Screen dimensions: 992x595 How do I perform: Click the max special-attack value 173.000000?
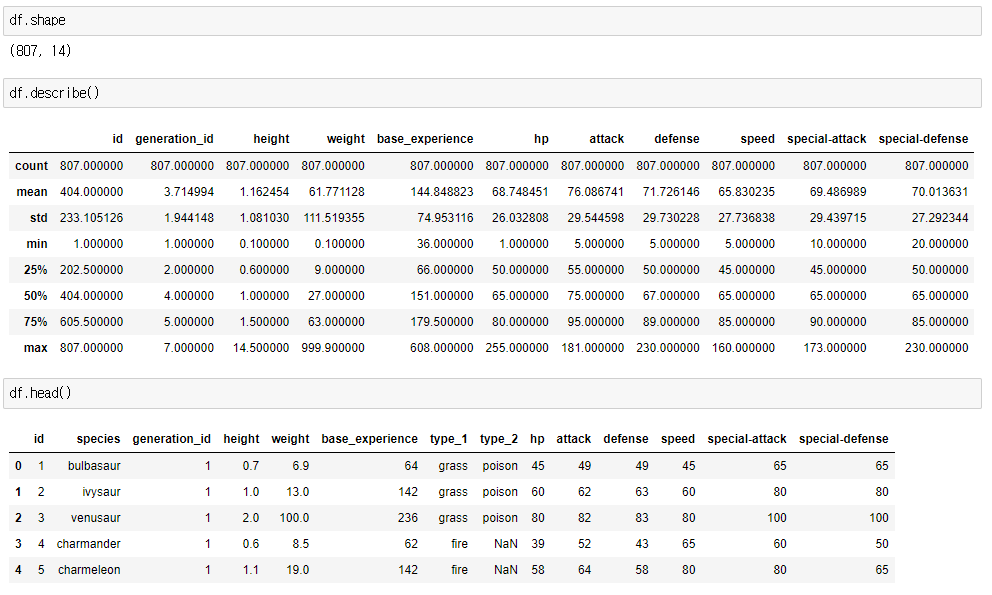point(835,348)
